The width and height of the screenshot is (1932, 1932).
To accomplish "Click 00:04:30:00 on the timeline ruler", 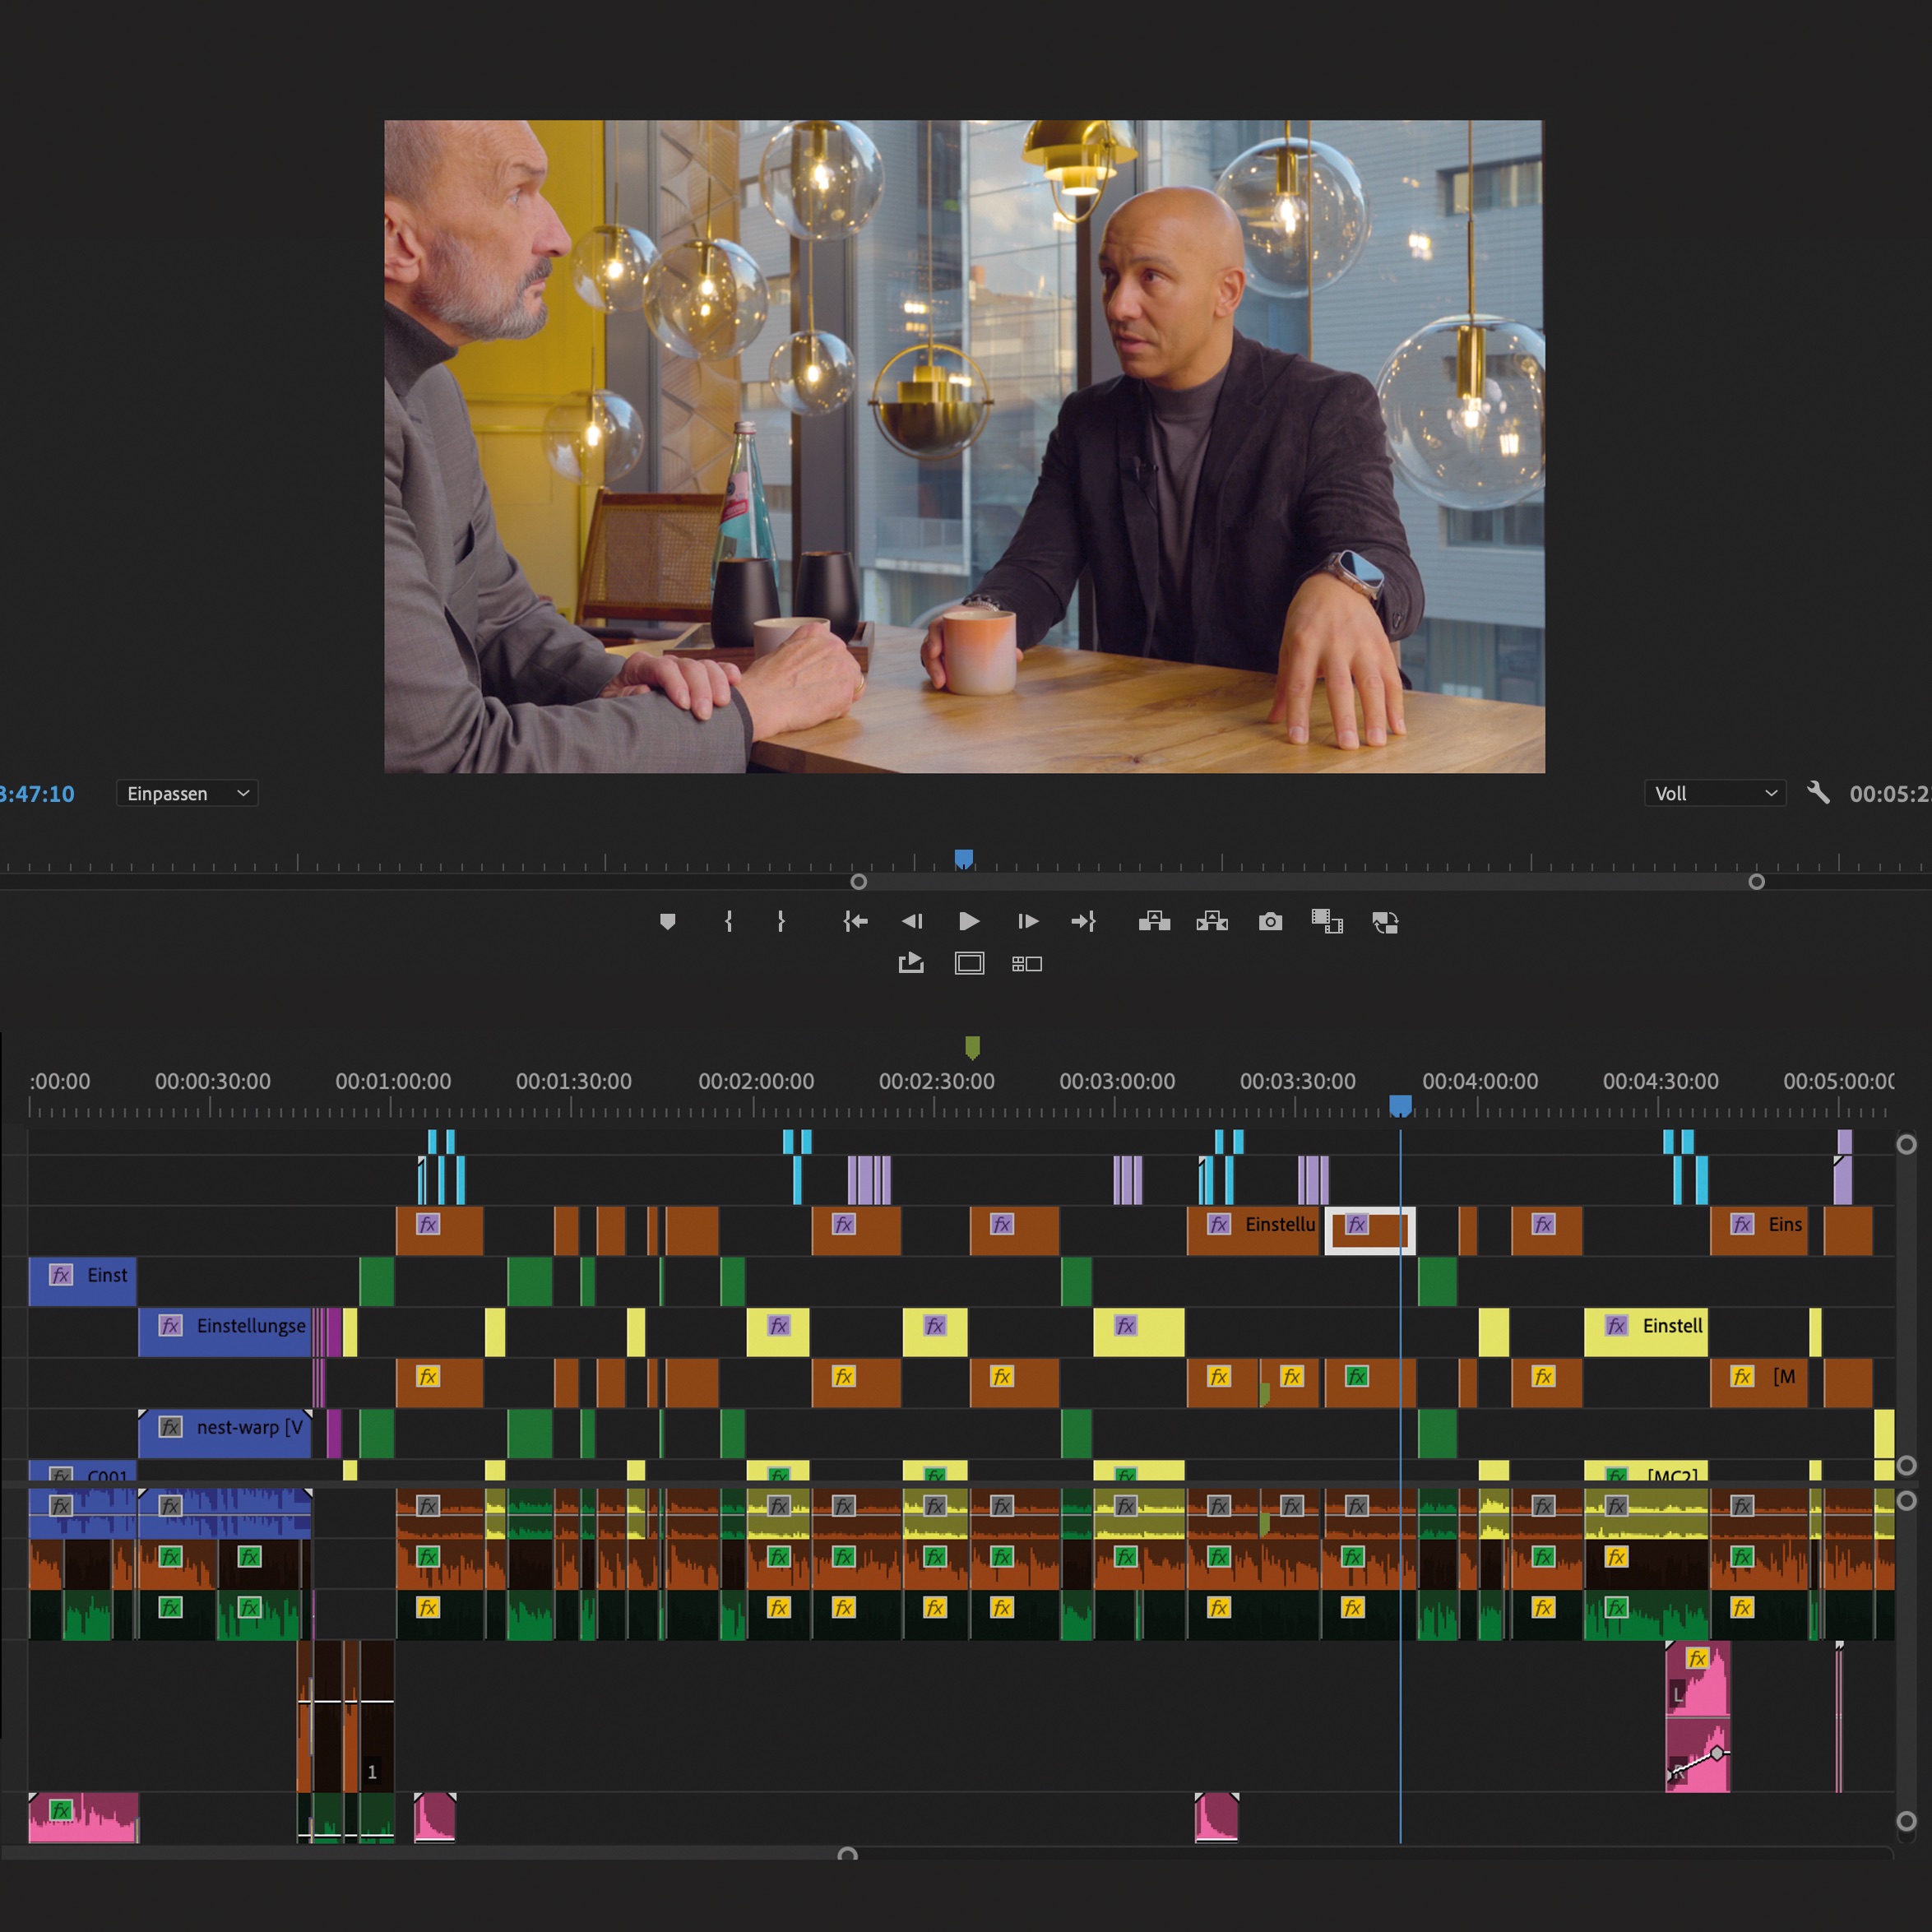I will [x=1660, y=1081].
